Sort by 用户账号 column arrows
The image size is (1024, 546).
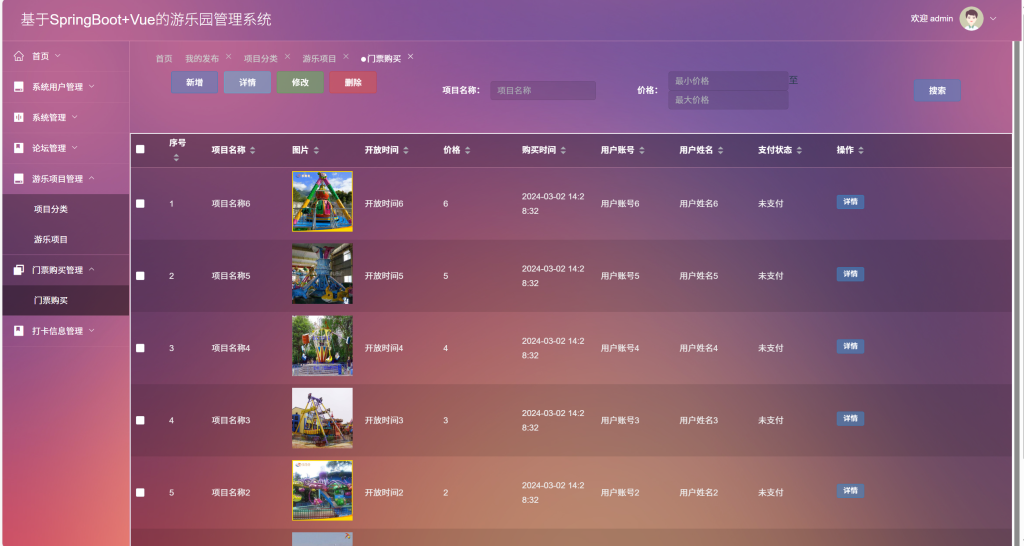642,150
